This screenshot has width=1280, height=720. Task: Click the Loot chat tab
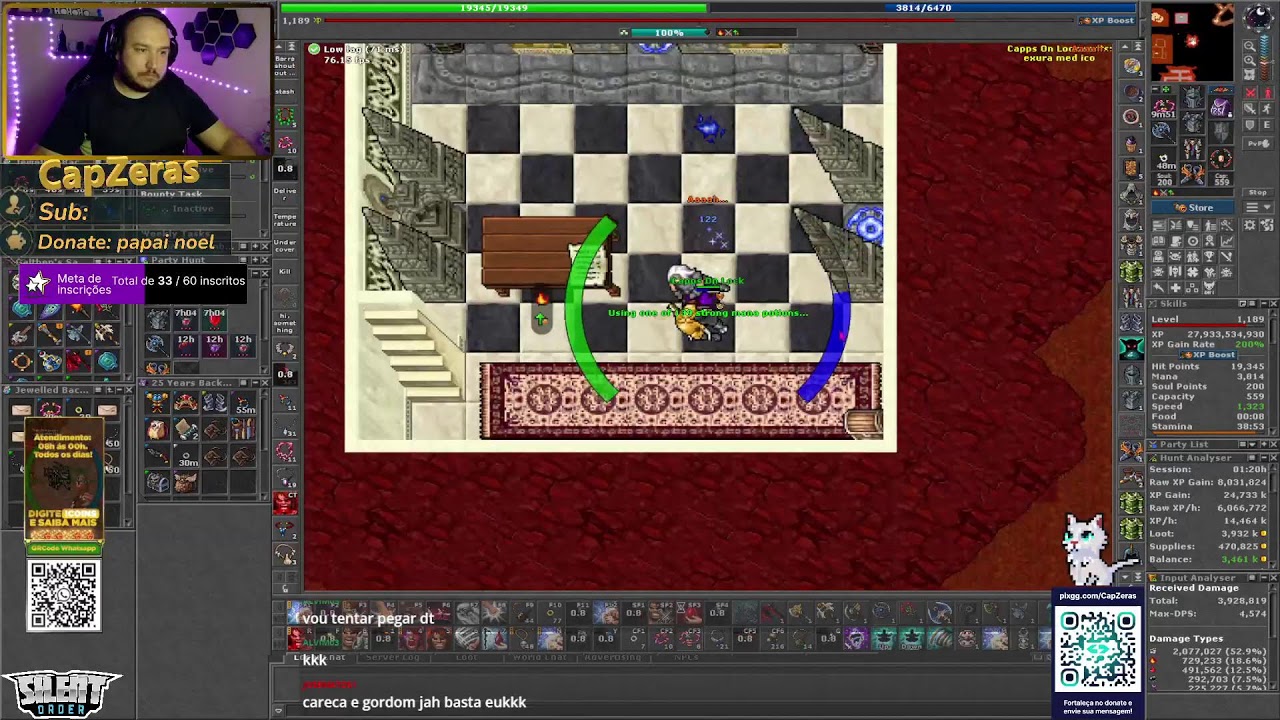point(466,657)
